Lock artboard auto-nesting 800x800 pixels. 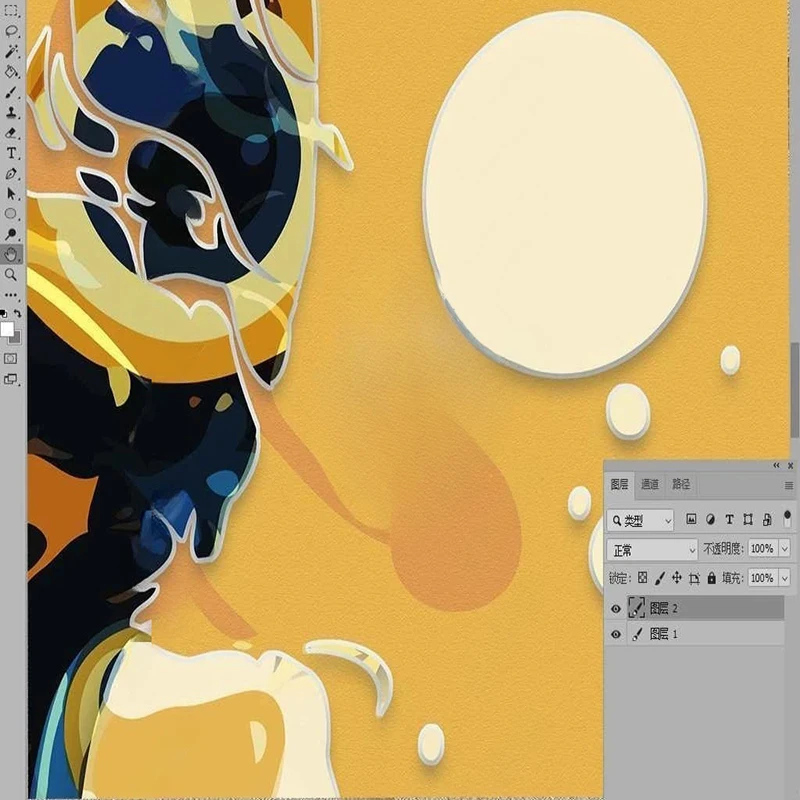click(x=694, y=578)
